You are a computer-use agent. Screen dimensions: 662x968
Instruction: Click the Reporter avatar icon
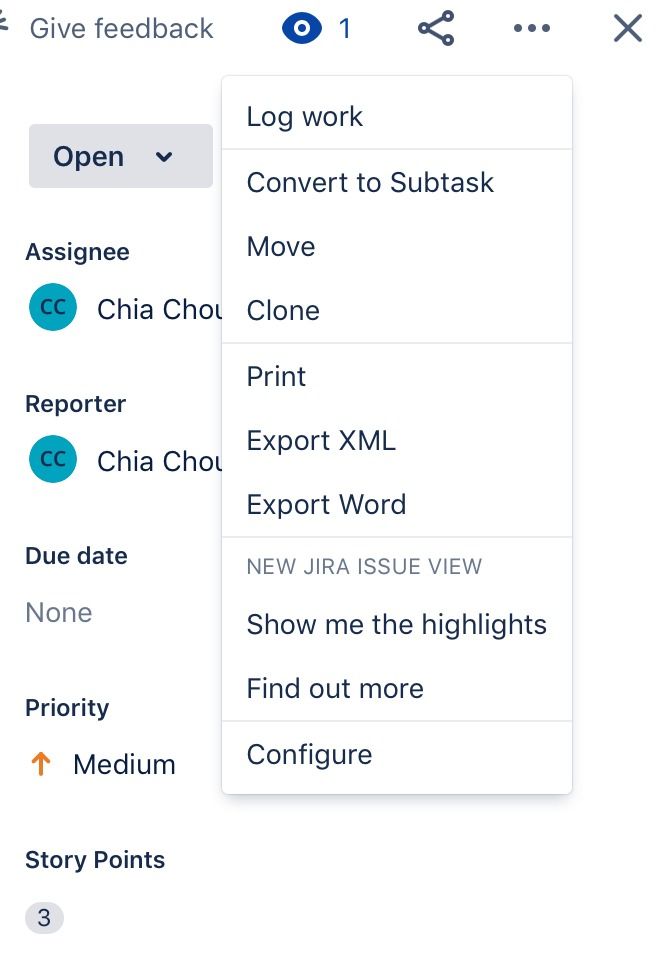[53, 460]
